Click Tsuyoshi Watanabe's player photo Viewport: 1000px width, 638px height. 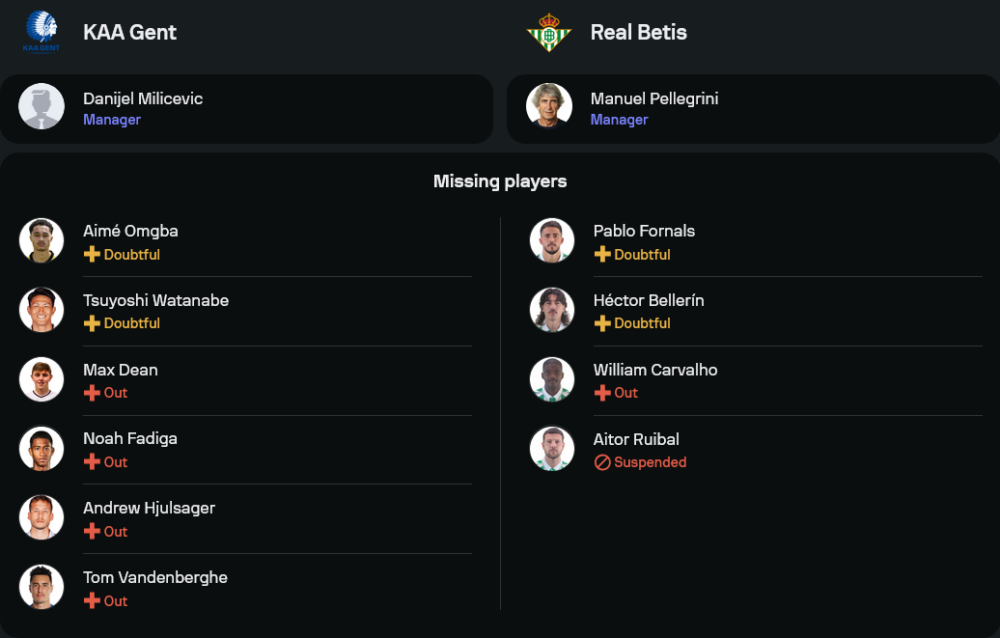point(41,310)
